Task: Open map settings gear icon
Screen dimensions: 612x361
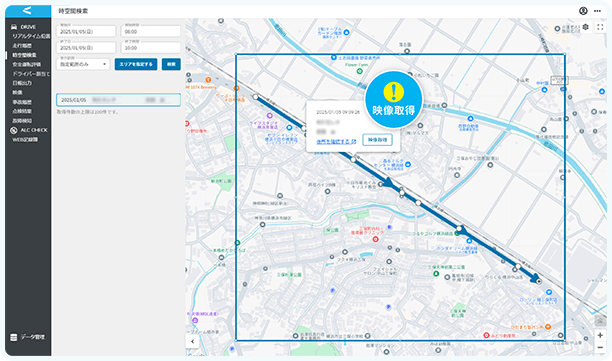Action: pyautogui.click(x=585, y=27)
